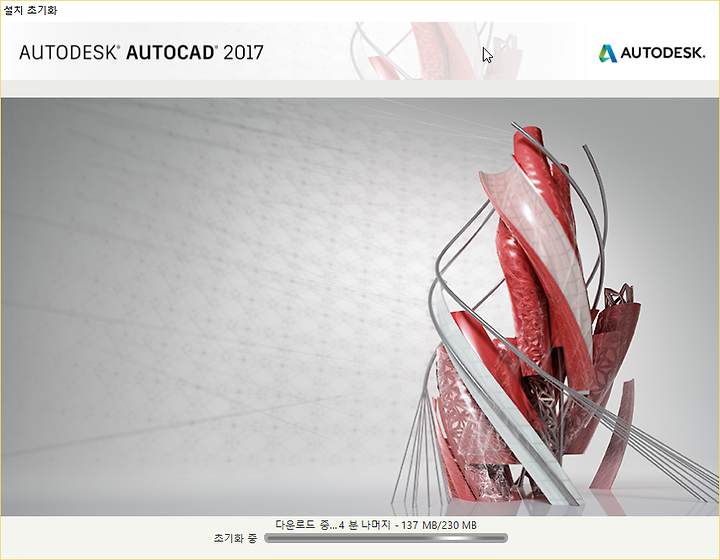The width and height of the screenshot is (720, 560).
Task: Click the Autodesk logo icon at top right
Action: click(x=608, y=53)
